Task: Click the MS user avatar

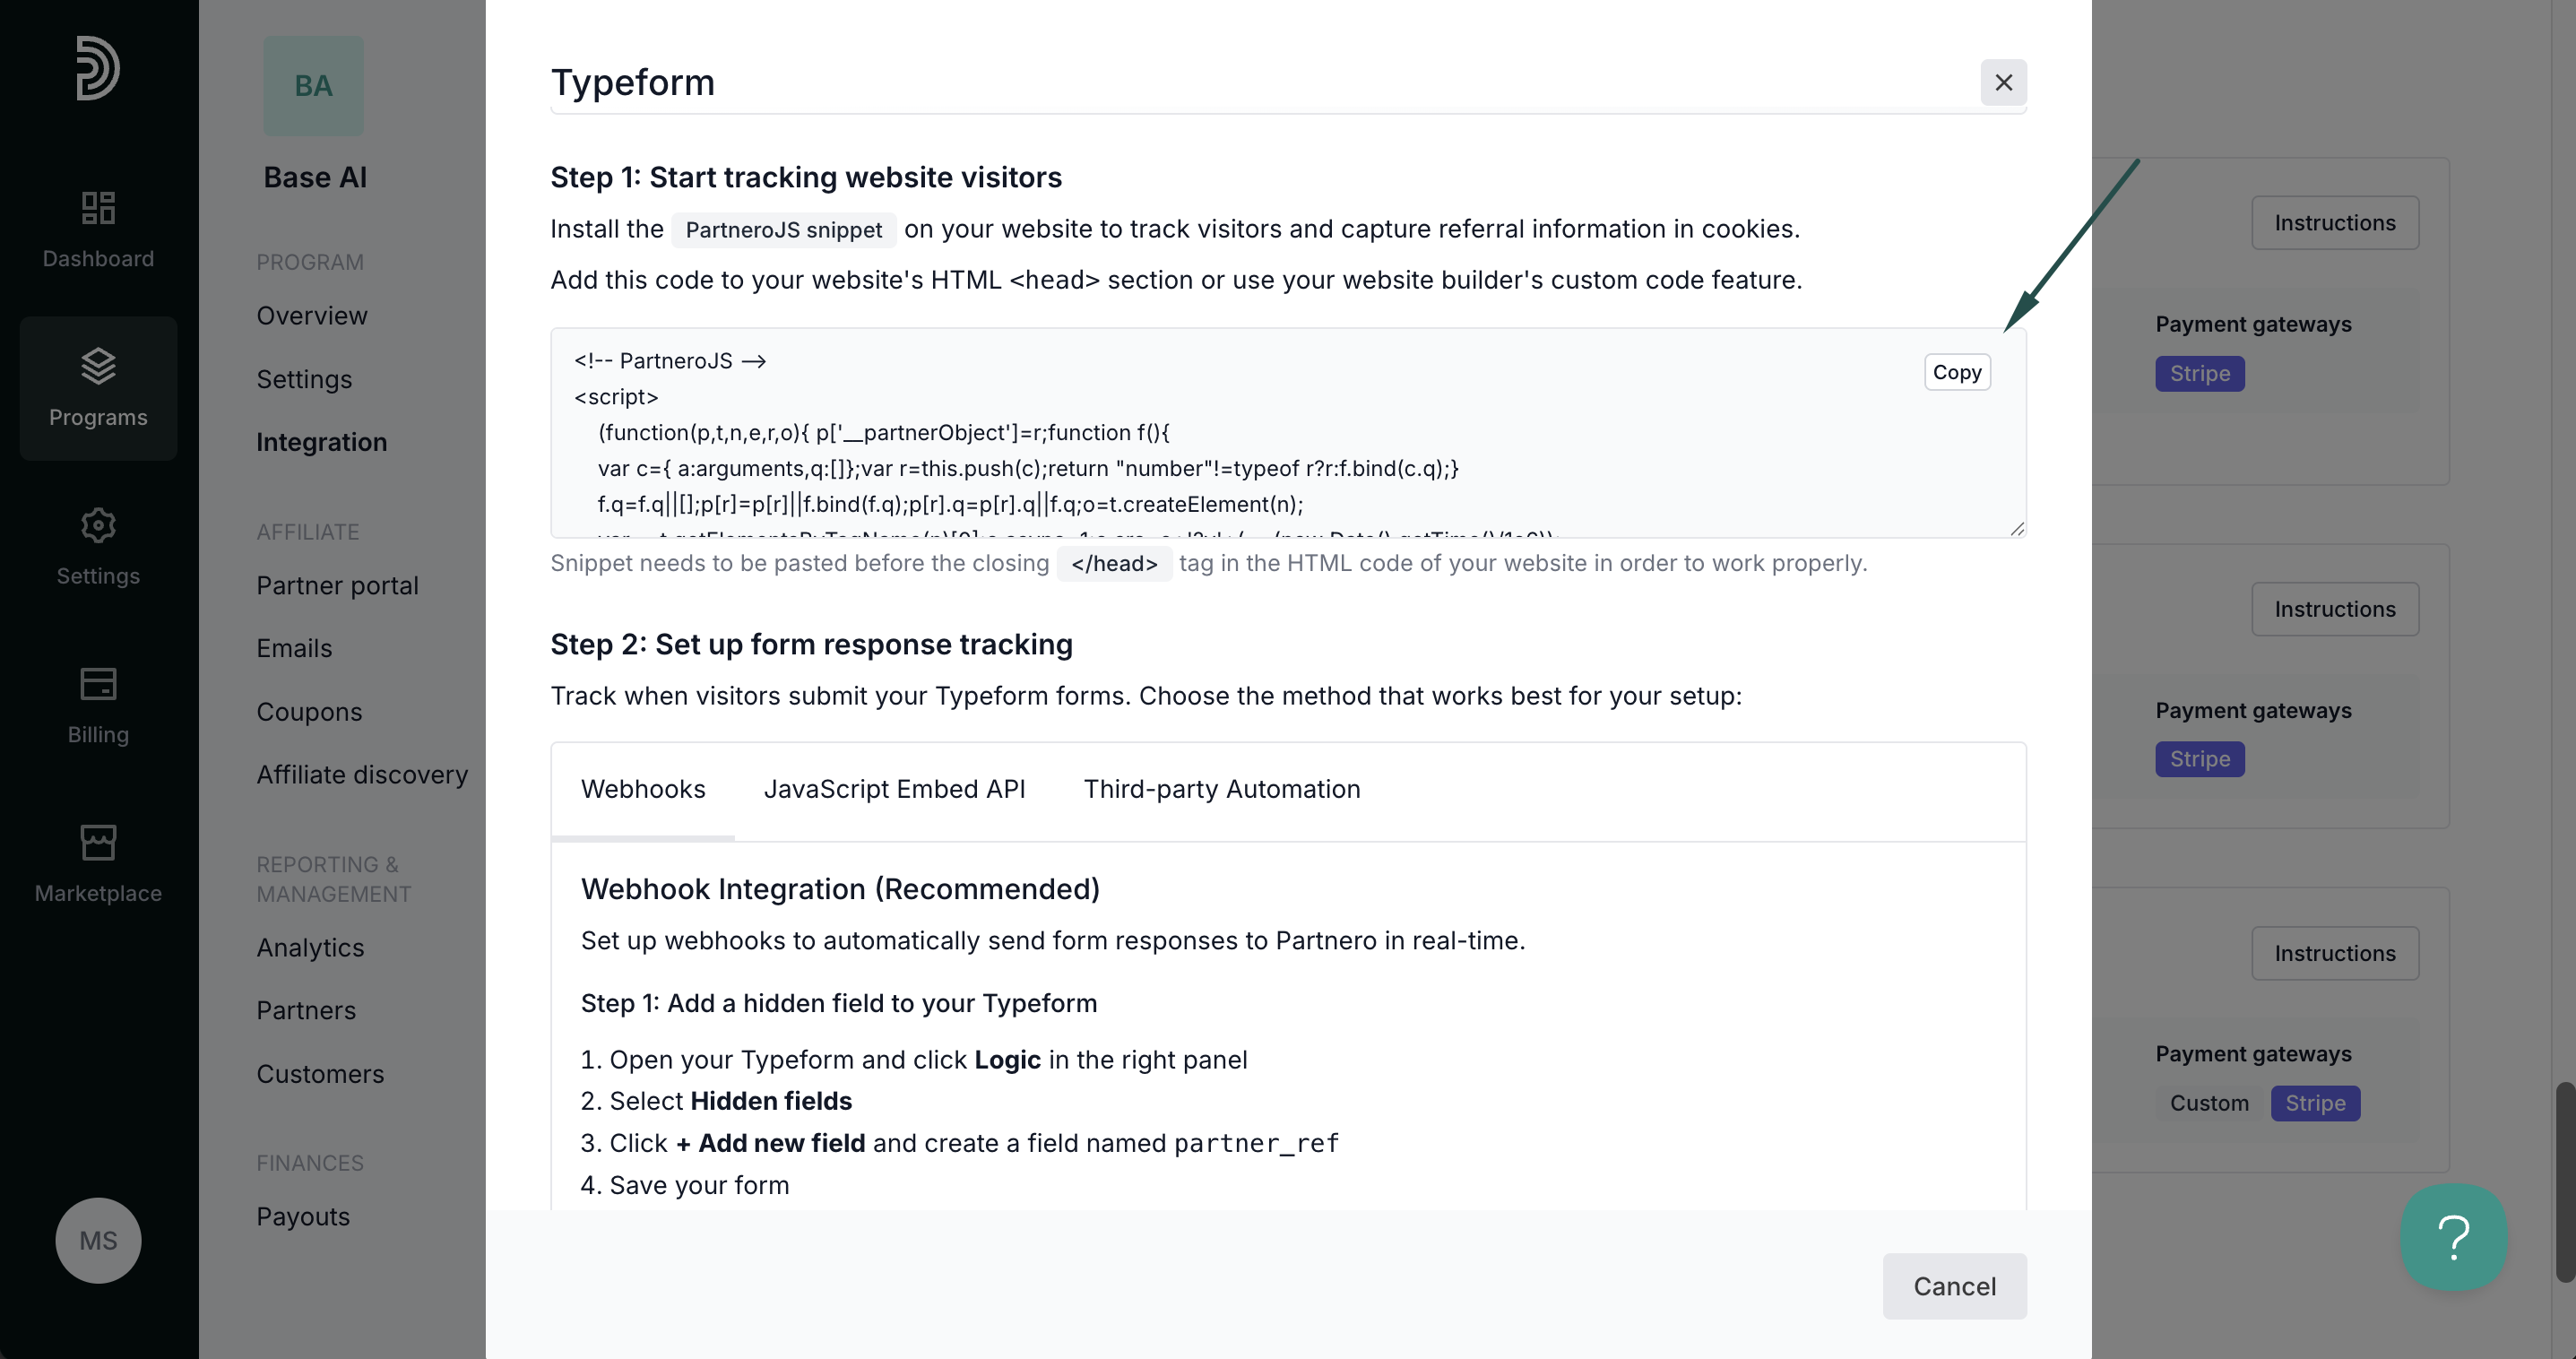Action: (x=98, y=1240)
